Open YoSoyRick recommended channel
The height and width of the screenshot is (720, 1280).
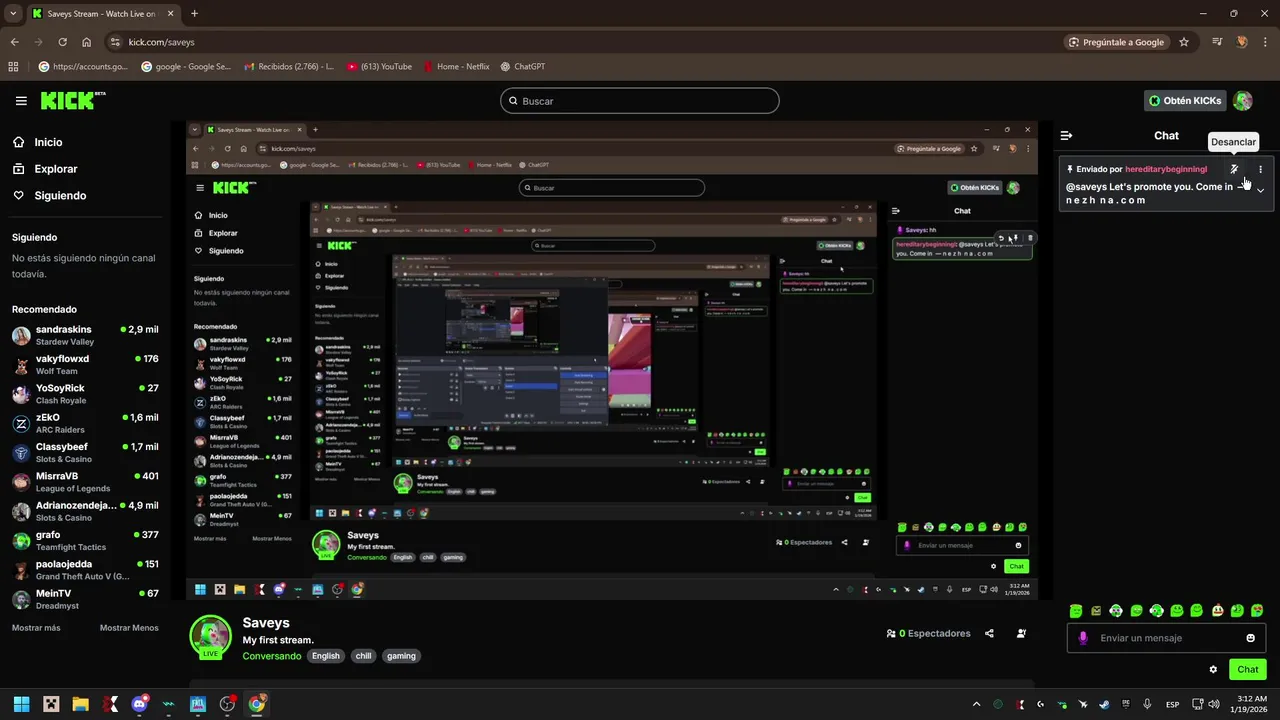click(x=85, y=394)
